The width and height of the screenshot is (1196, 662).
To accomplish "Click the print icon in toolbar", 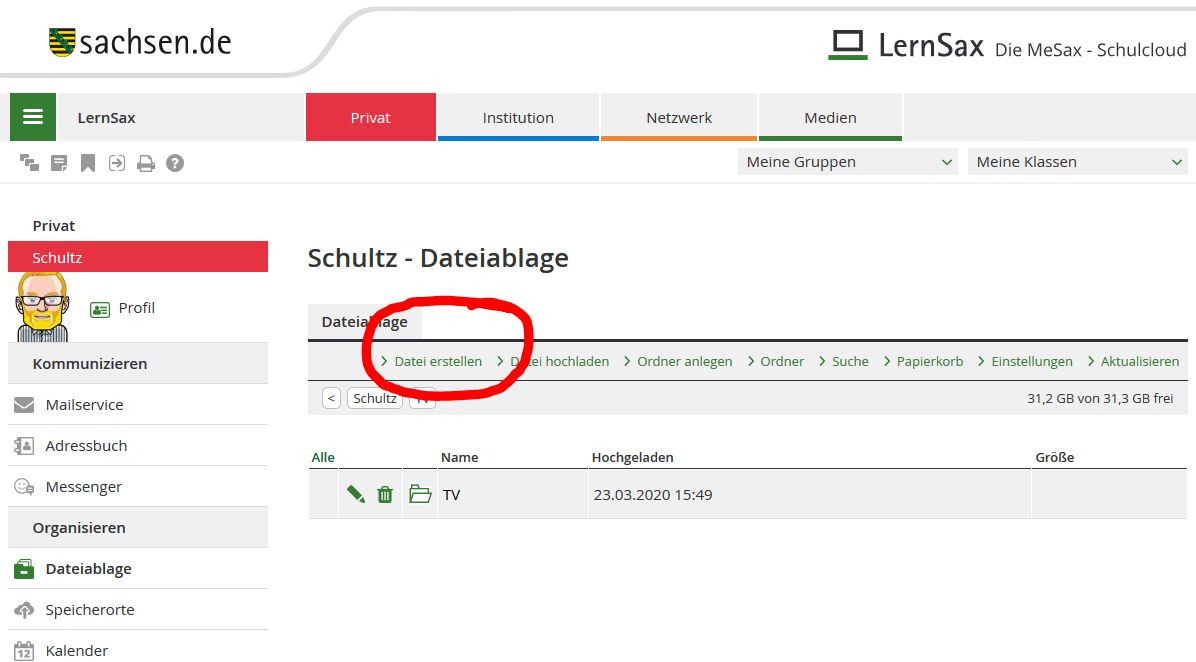I will [x=146, y=163].
